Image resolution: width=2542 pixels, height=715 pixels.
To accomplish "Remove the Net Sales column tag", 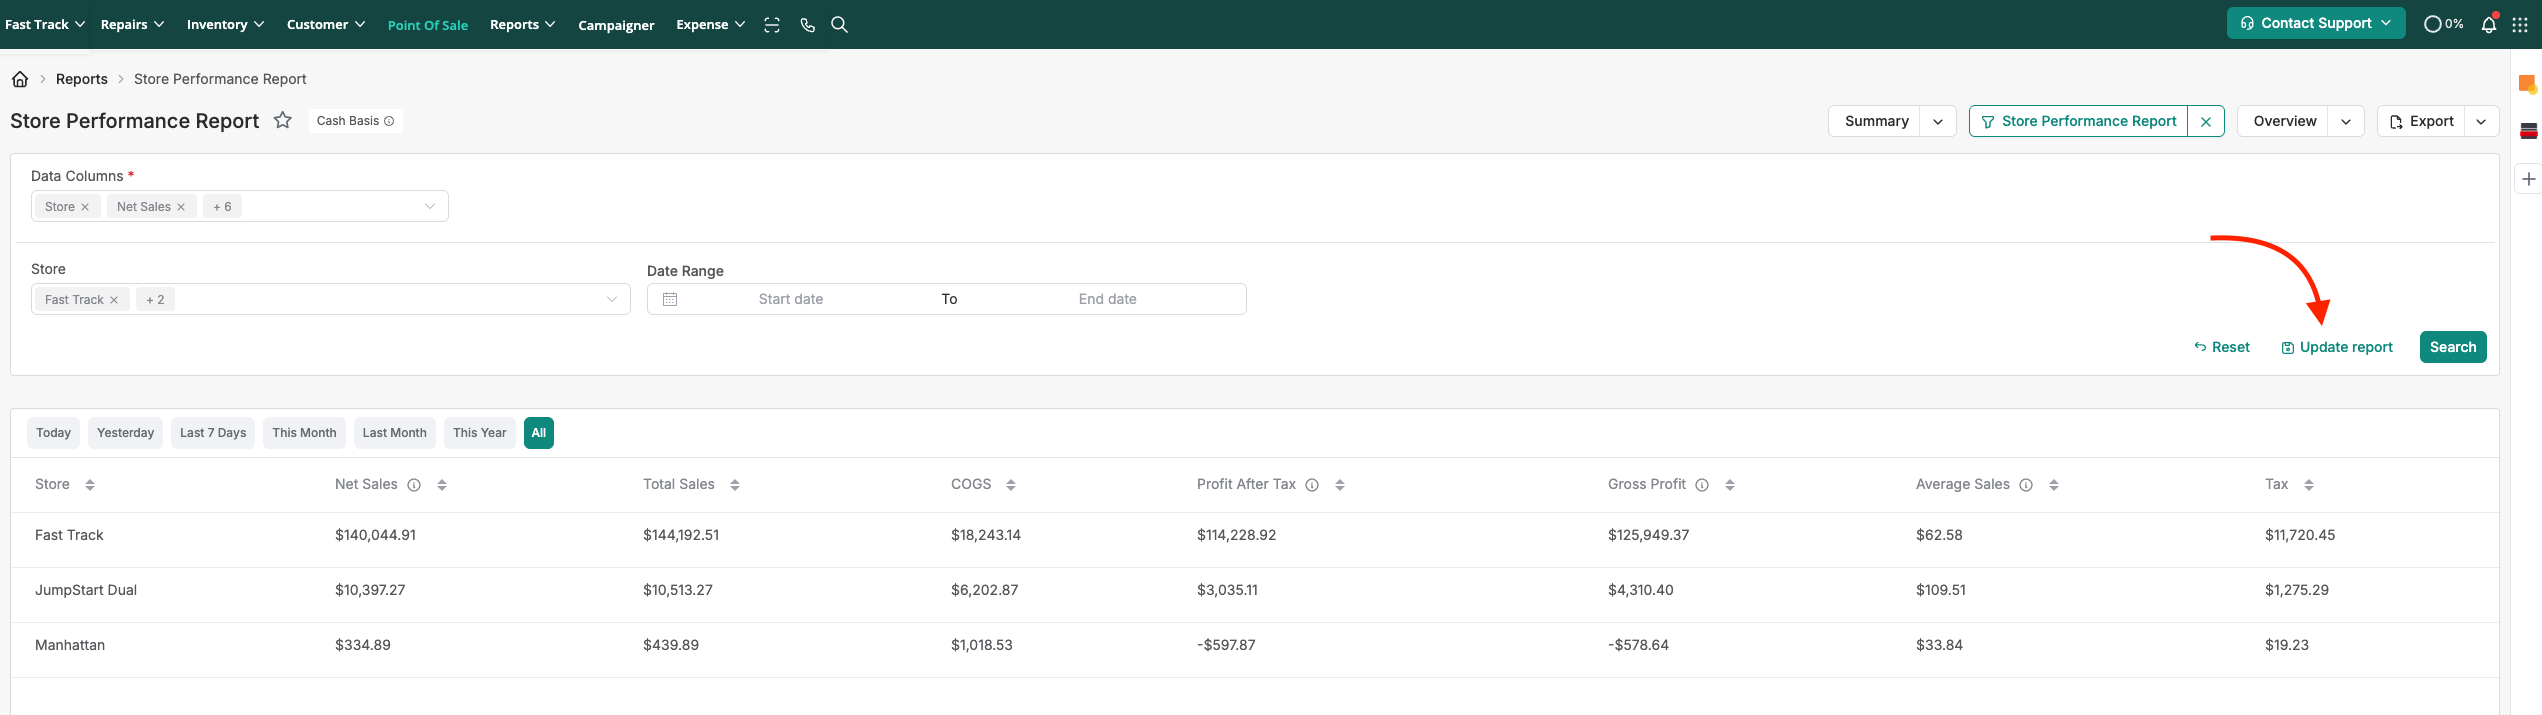I will point(181,207).
